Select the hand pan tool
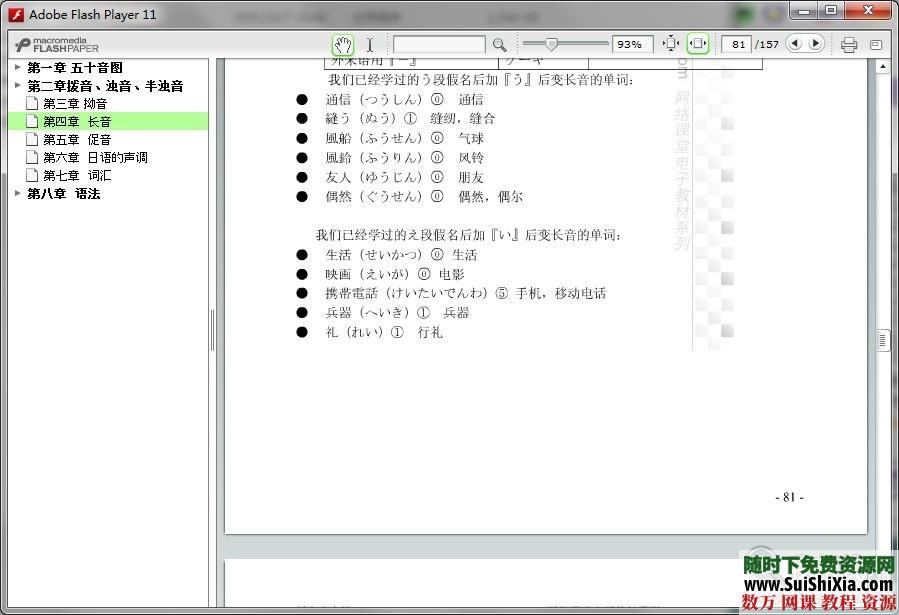The width and height of the screenshot is (899, 615). coord(343,44)
